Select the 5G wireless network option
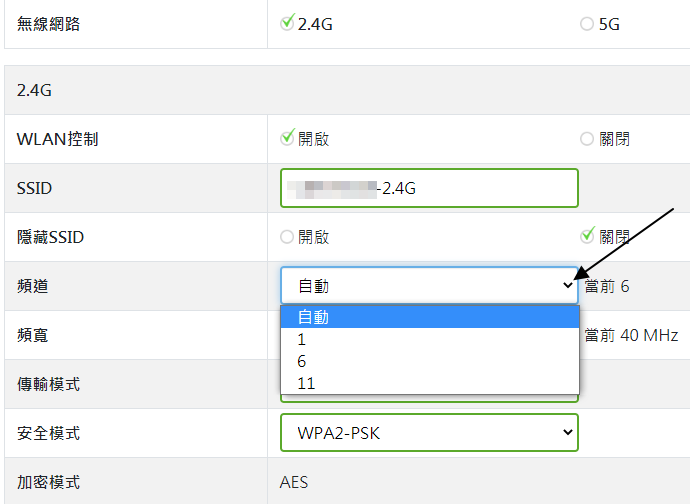The height and width of the screenshot is (504, 690). (587, 24)
